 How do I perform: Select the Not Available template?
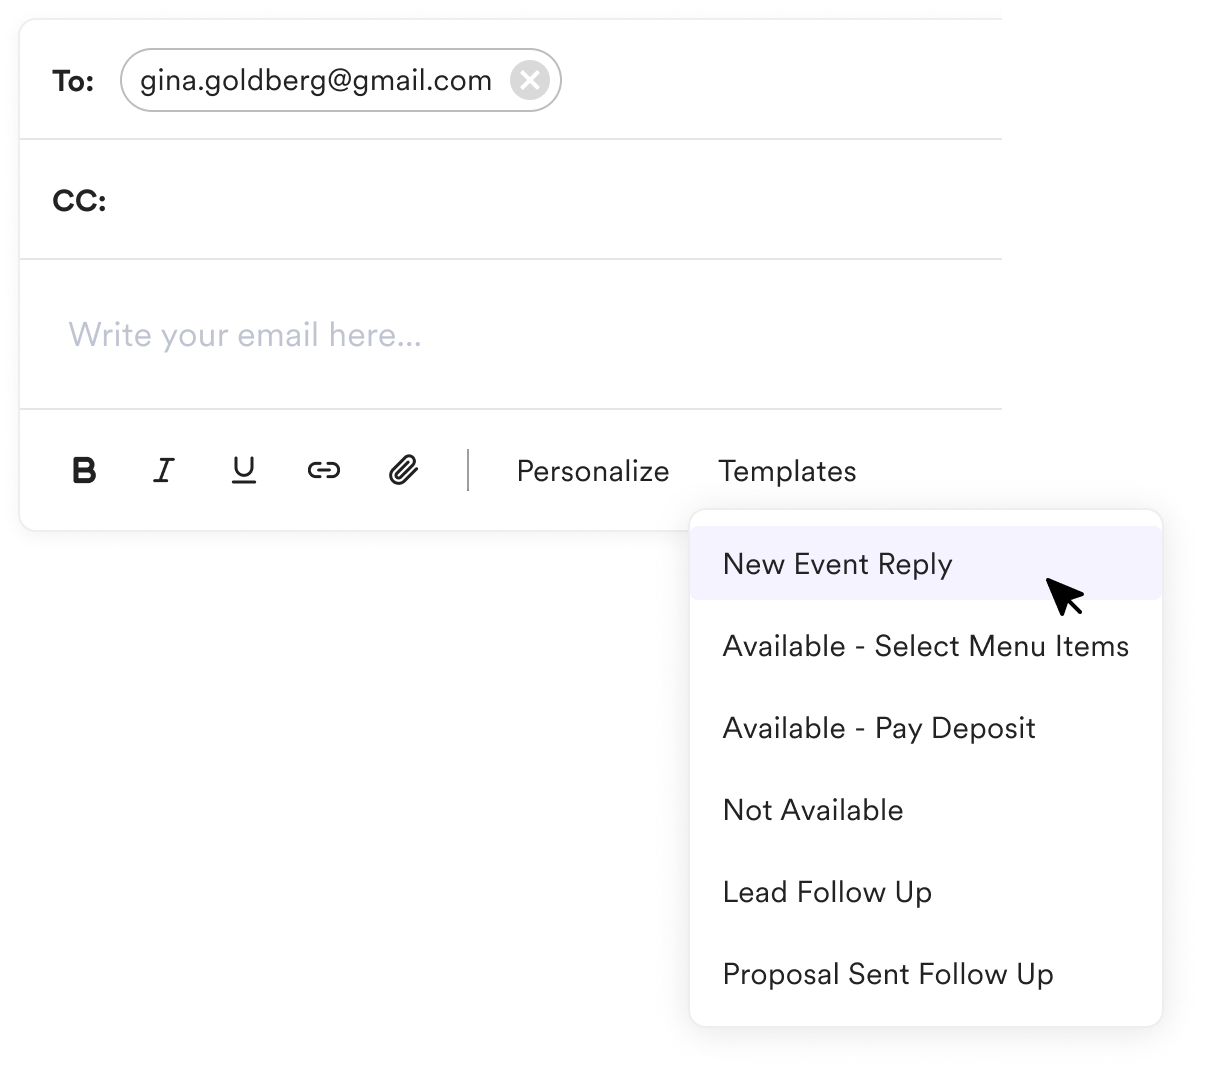[926, 810]
